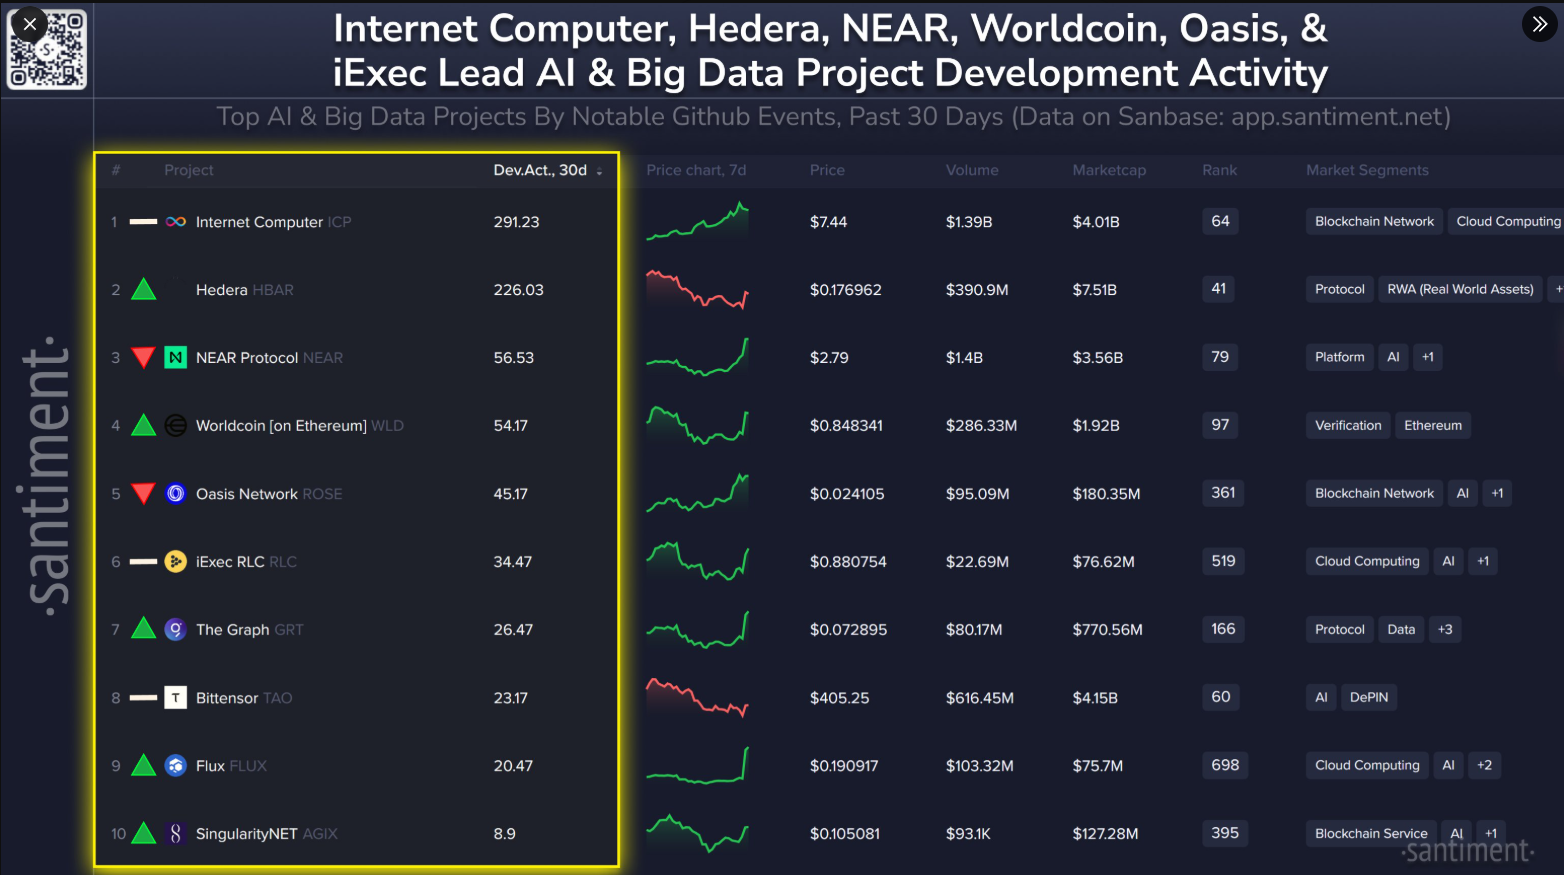This screenshot has width=1564, height=875.
Task: Click the double-chevron expand icon
Action: [x=1539, y=24]
